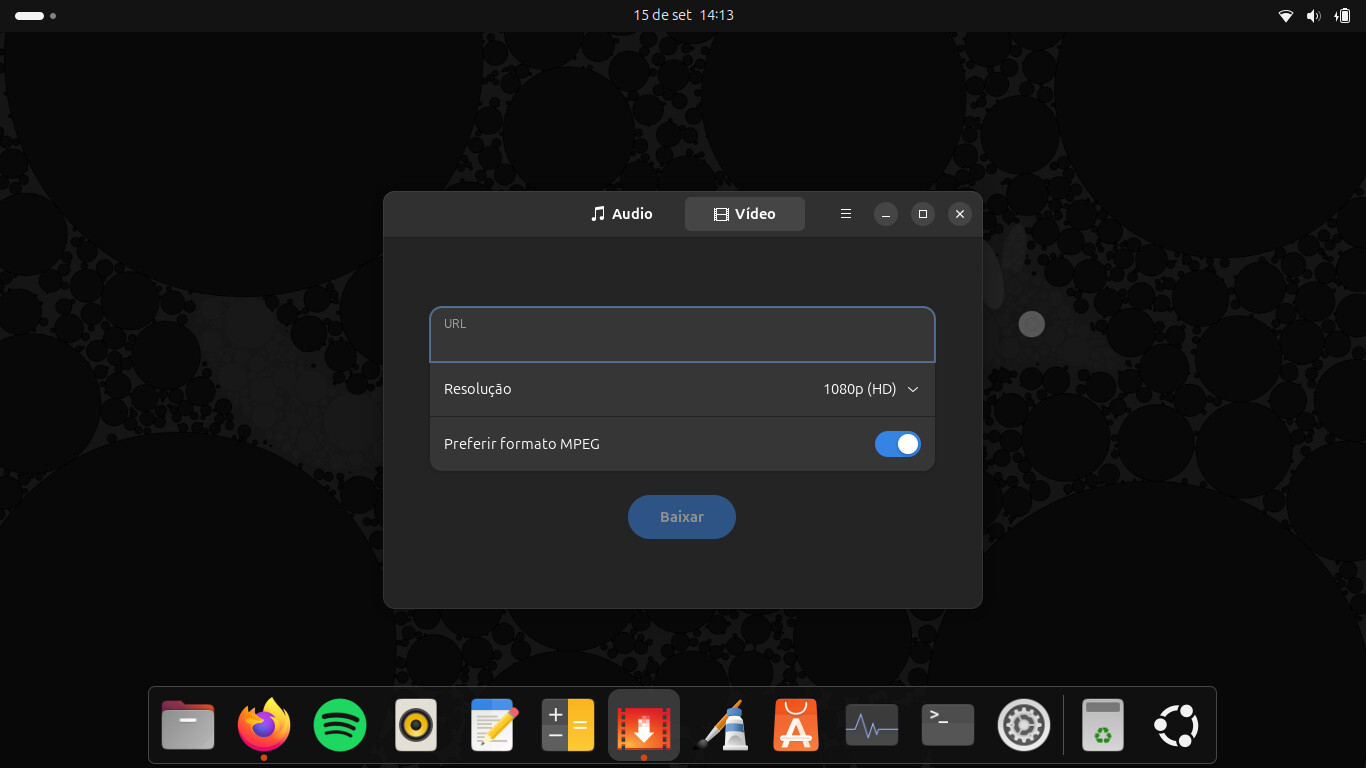The height and width of the screenshot is (768, 1366).
Task: Open system menu via the volume icon
Action: 1314,15
